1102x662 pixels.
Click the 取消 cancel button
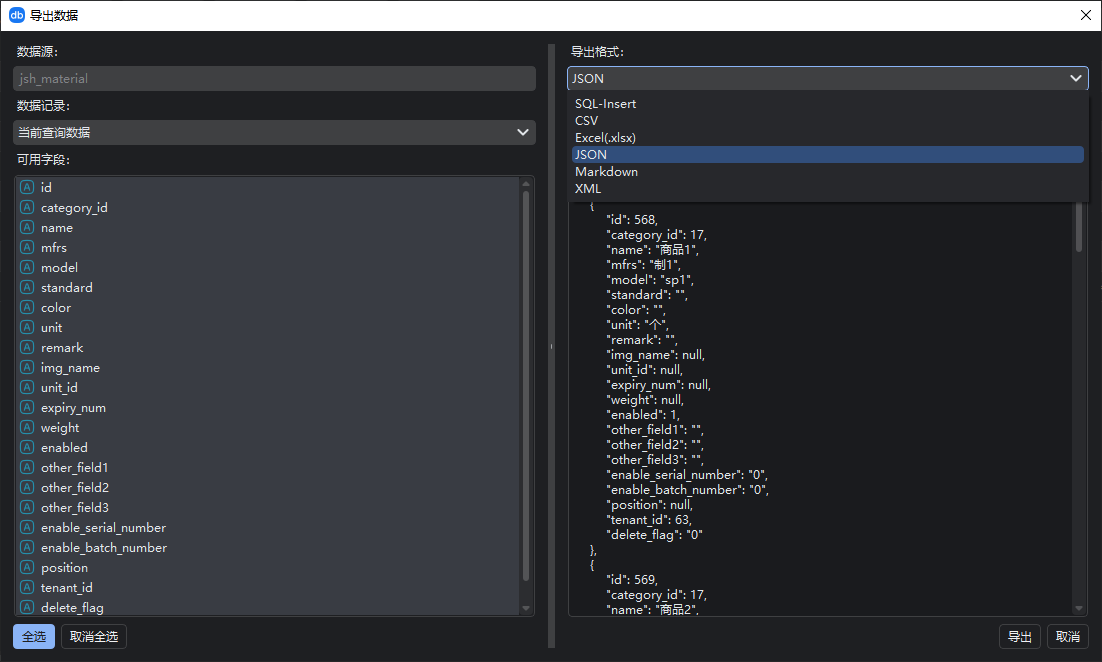(x=1068, y=637)
